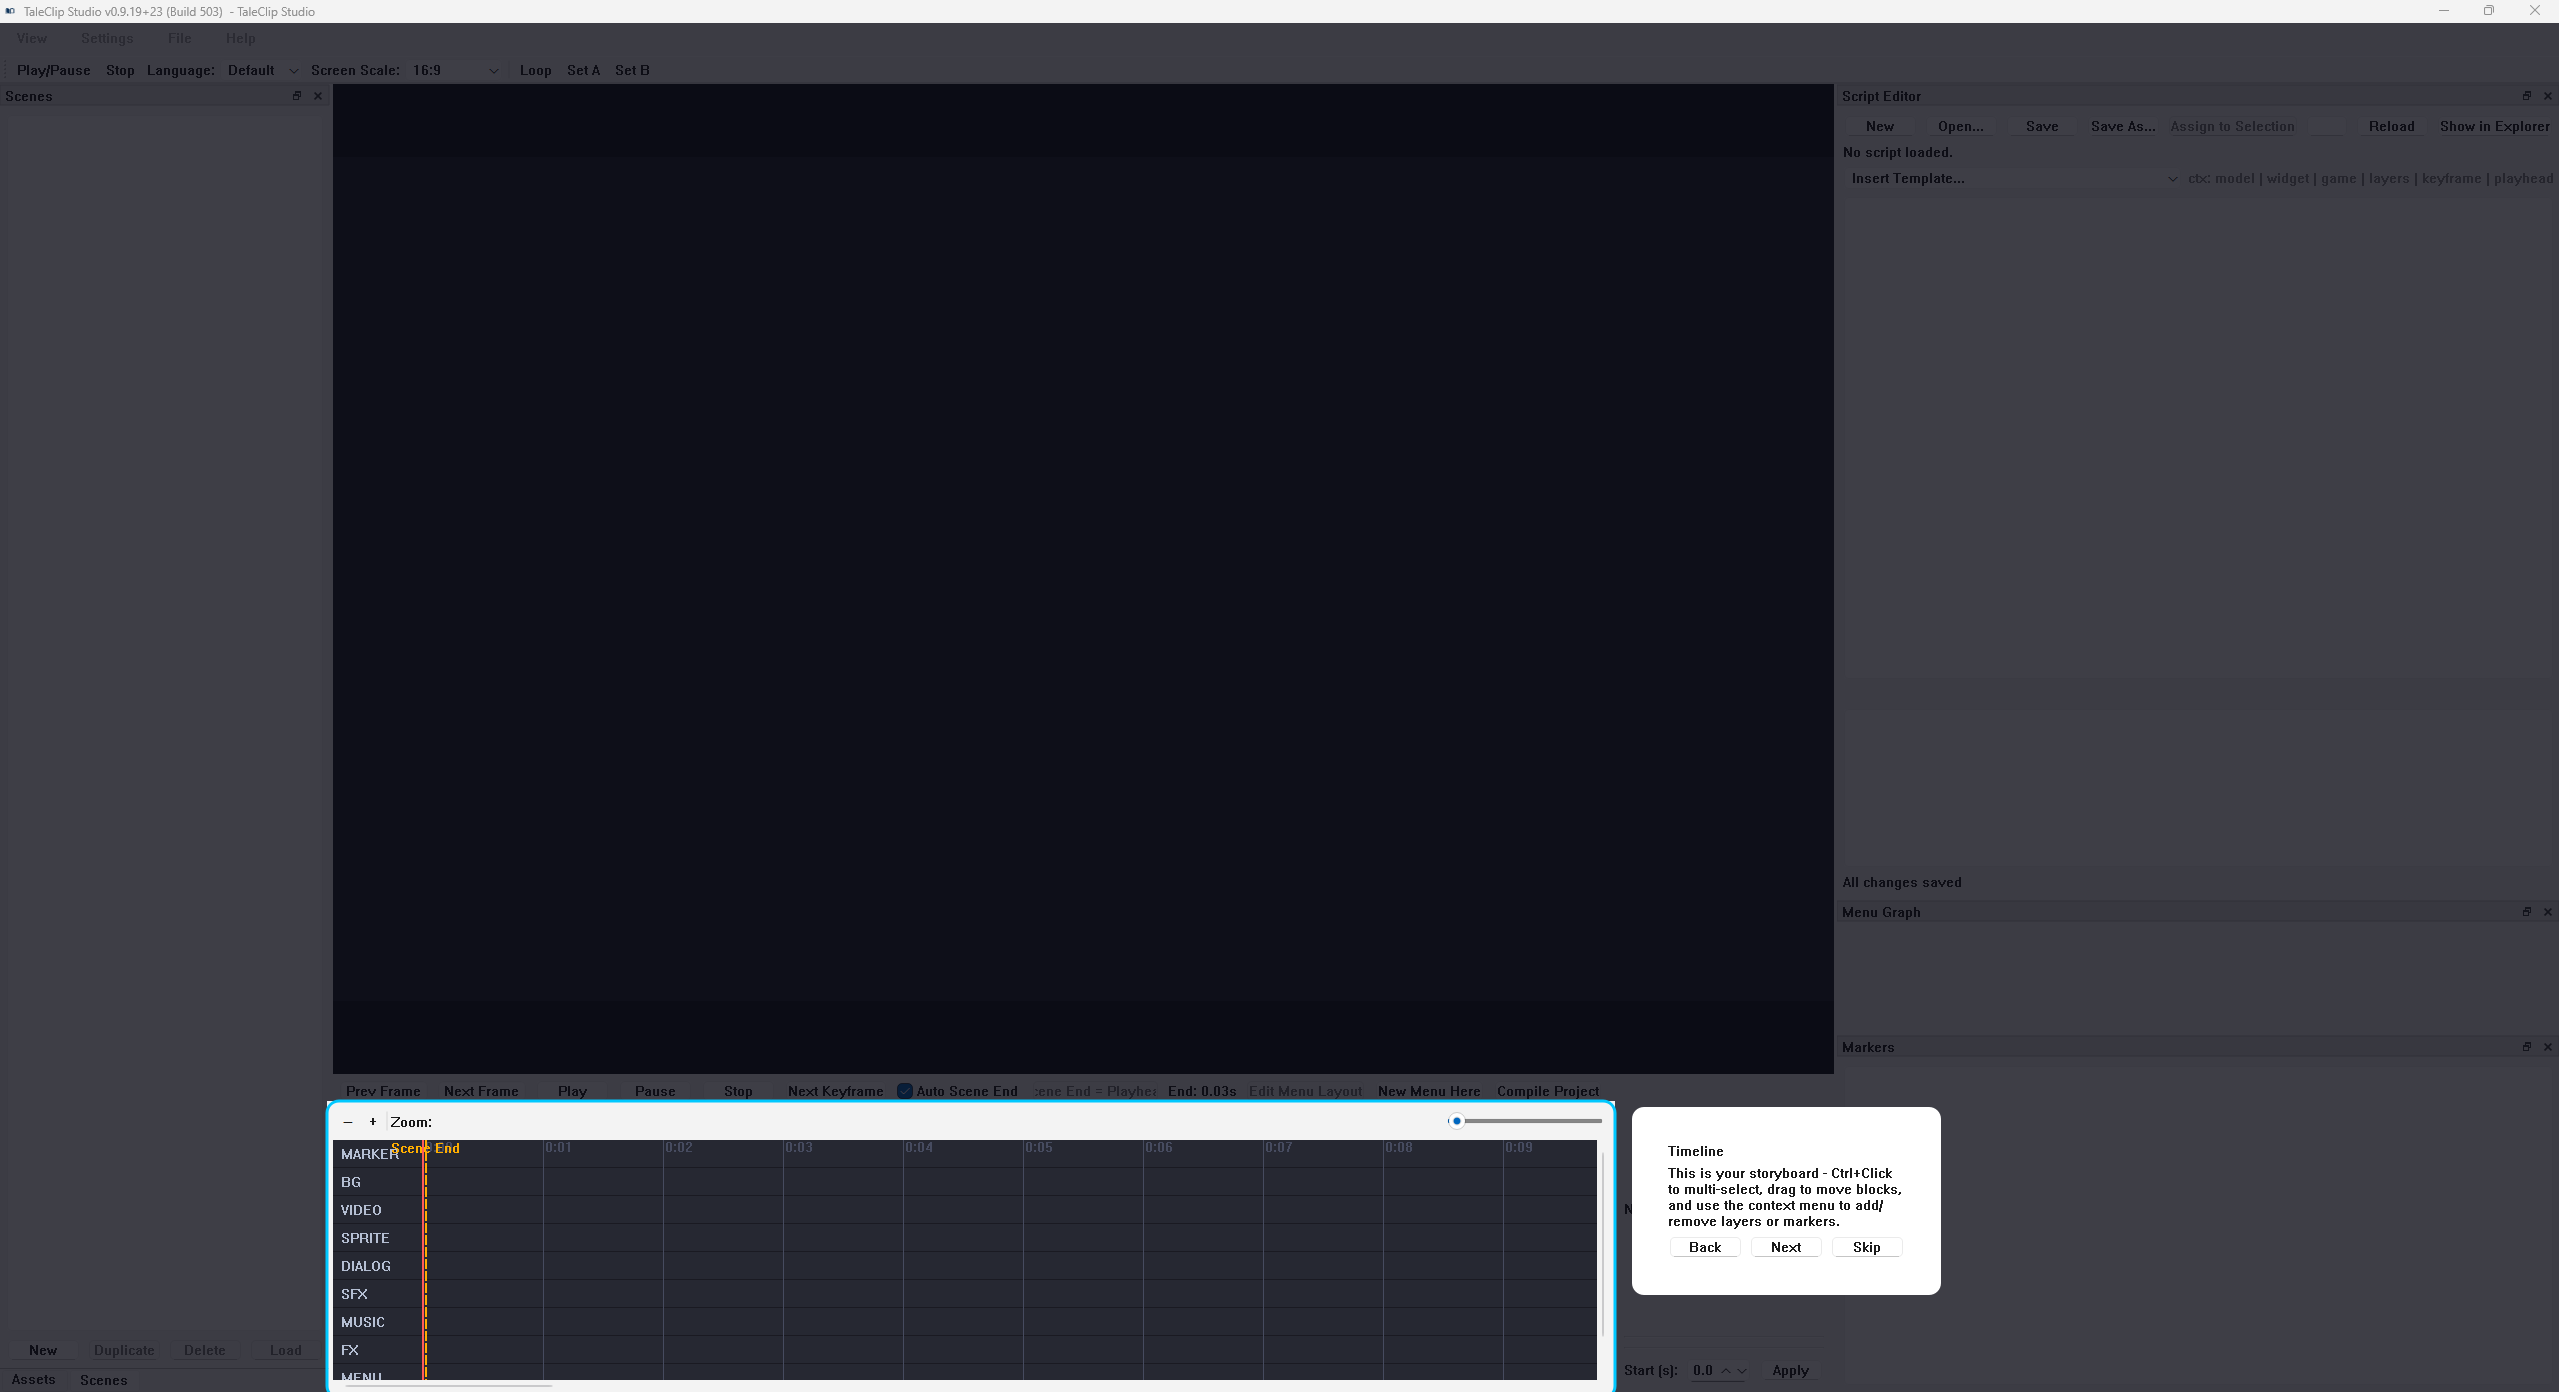The image size is (2559, 1392).
Task: Click the timeline zoom out minus icon
Action: pos(348,1122)
